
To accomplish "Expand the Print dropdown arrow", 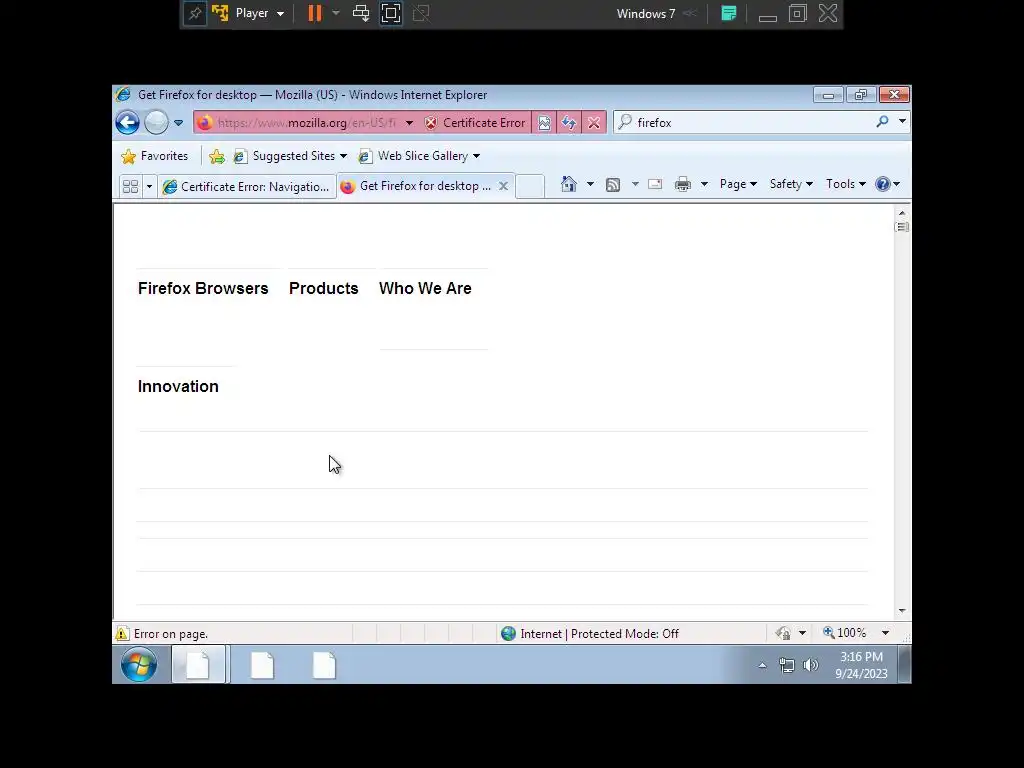I will point(704,184).
